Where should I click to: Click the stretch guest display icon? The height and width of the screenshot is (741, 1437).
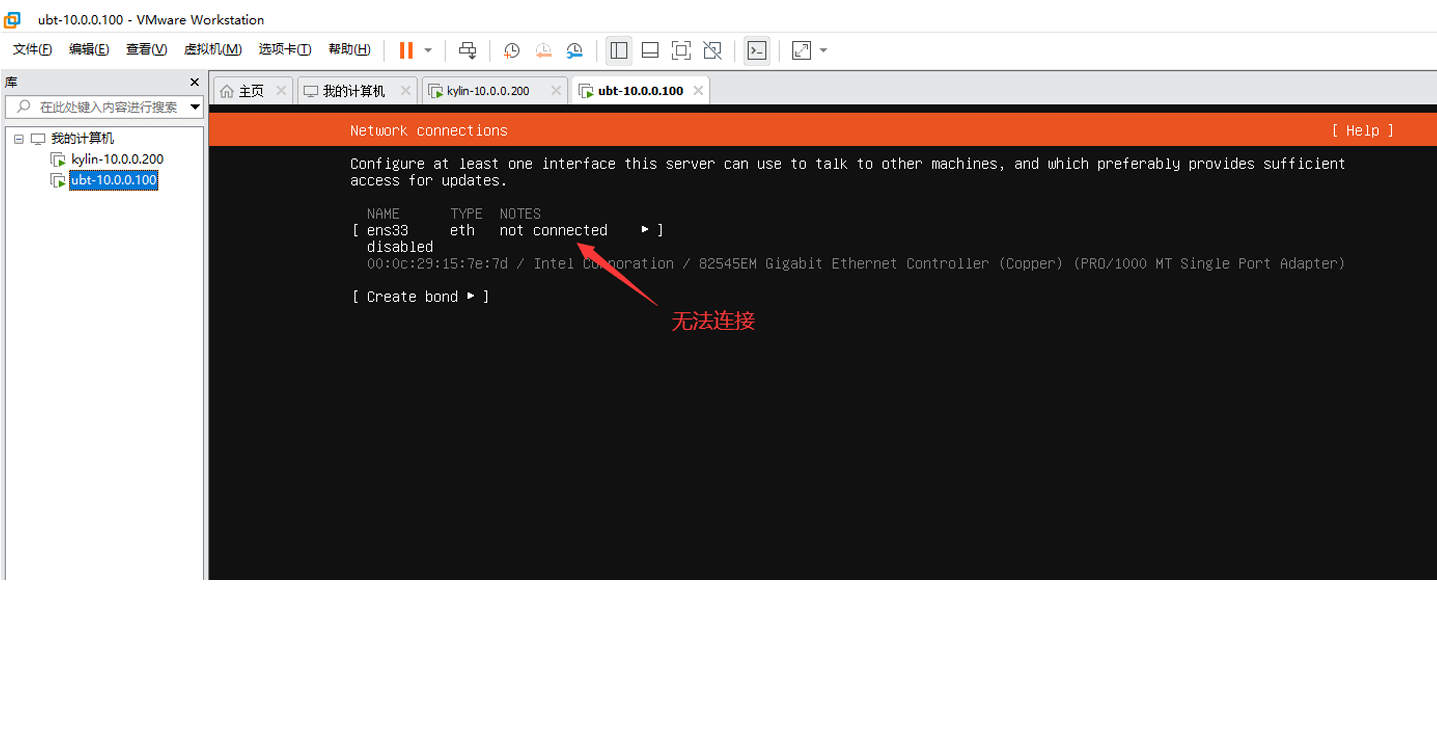[801, 50]
